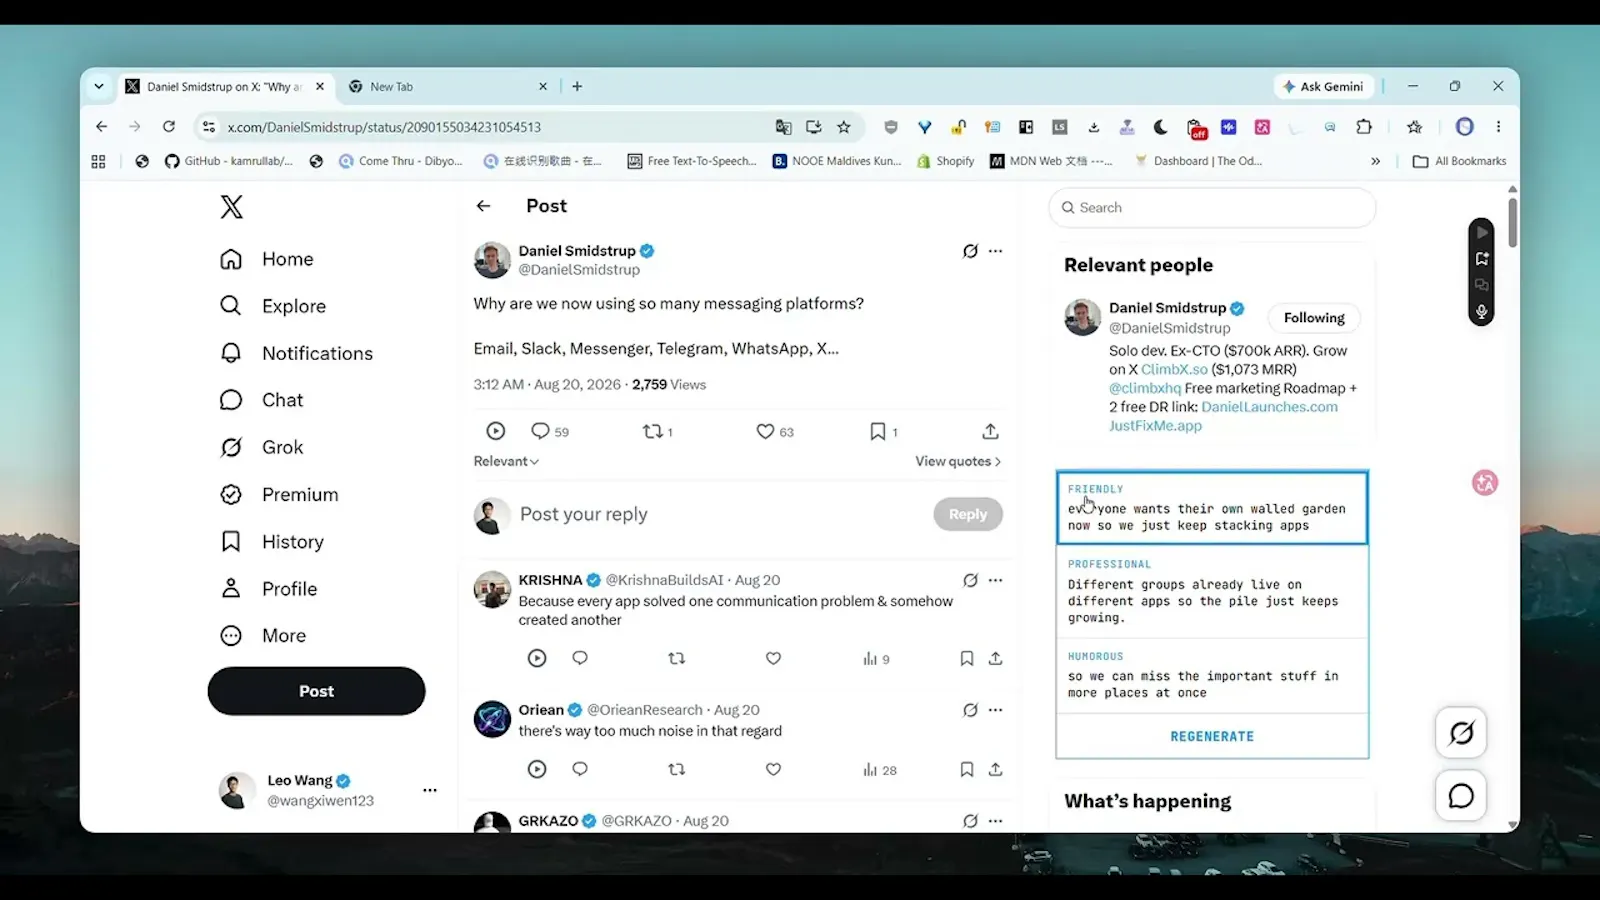Expand hidden bookmarks chevron
Viewport: 1600px width, 900px height.
[x=1376, y=161]
